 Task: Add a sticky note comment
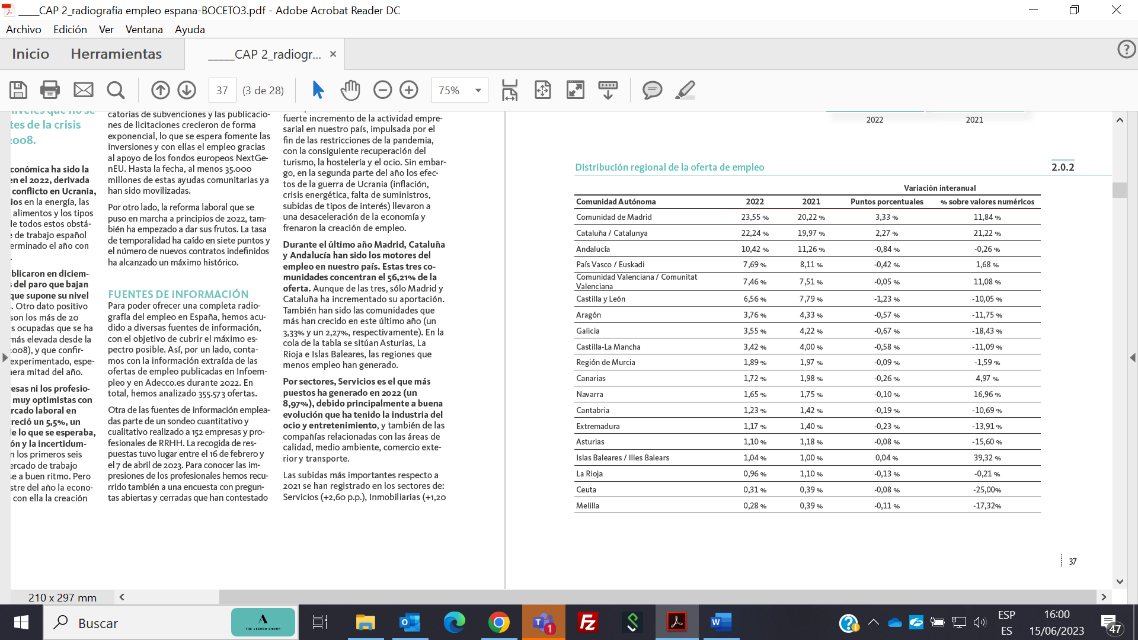click(x=652, y=90)
